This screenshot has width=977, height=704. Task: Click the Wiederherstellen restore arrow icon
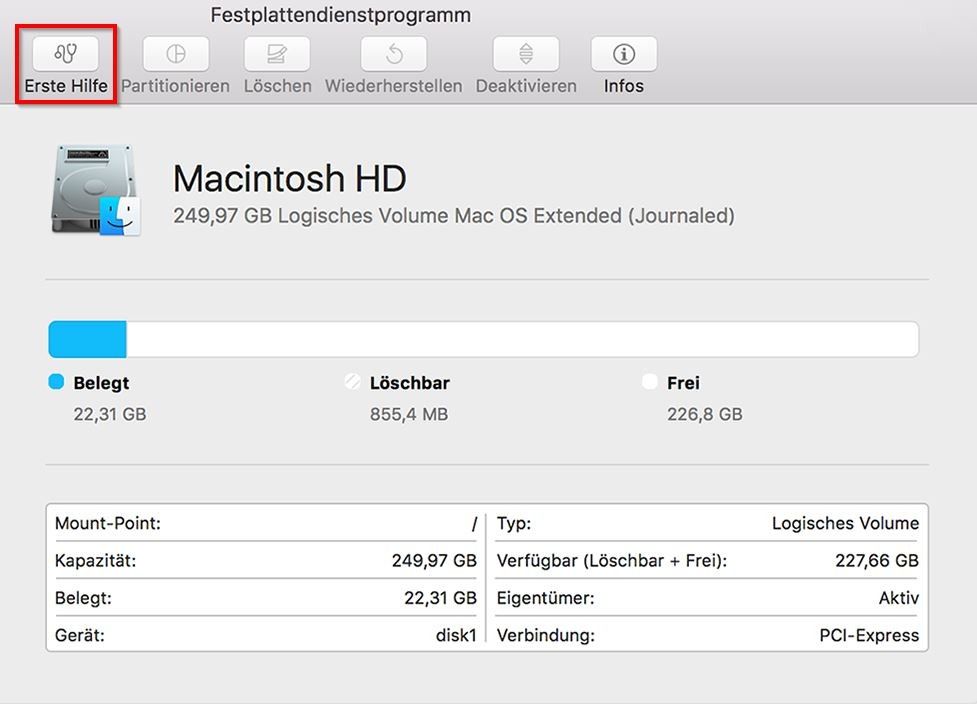(x=393, y=53)
